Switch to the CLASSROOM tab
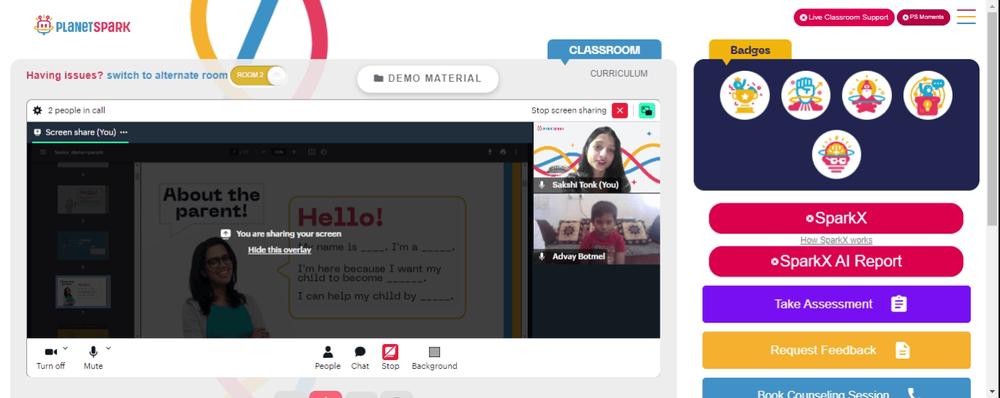The height and width of the screenshot is (398, 1000). tap(604, 50)
